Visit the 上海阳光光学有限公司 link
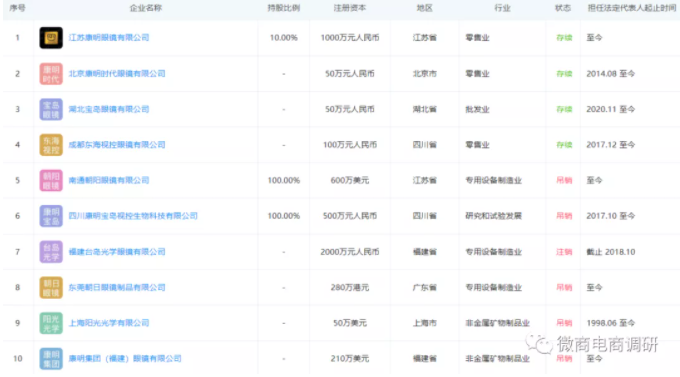The height and width of the screenshot is (377, 680). tap(109, 323)
